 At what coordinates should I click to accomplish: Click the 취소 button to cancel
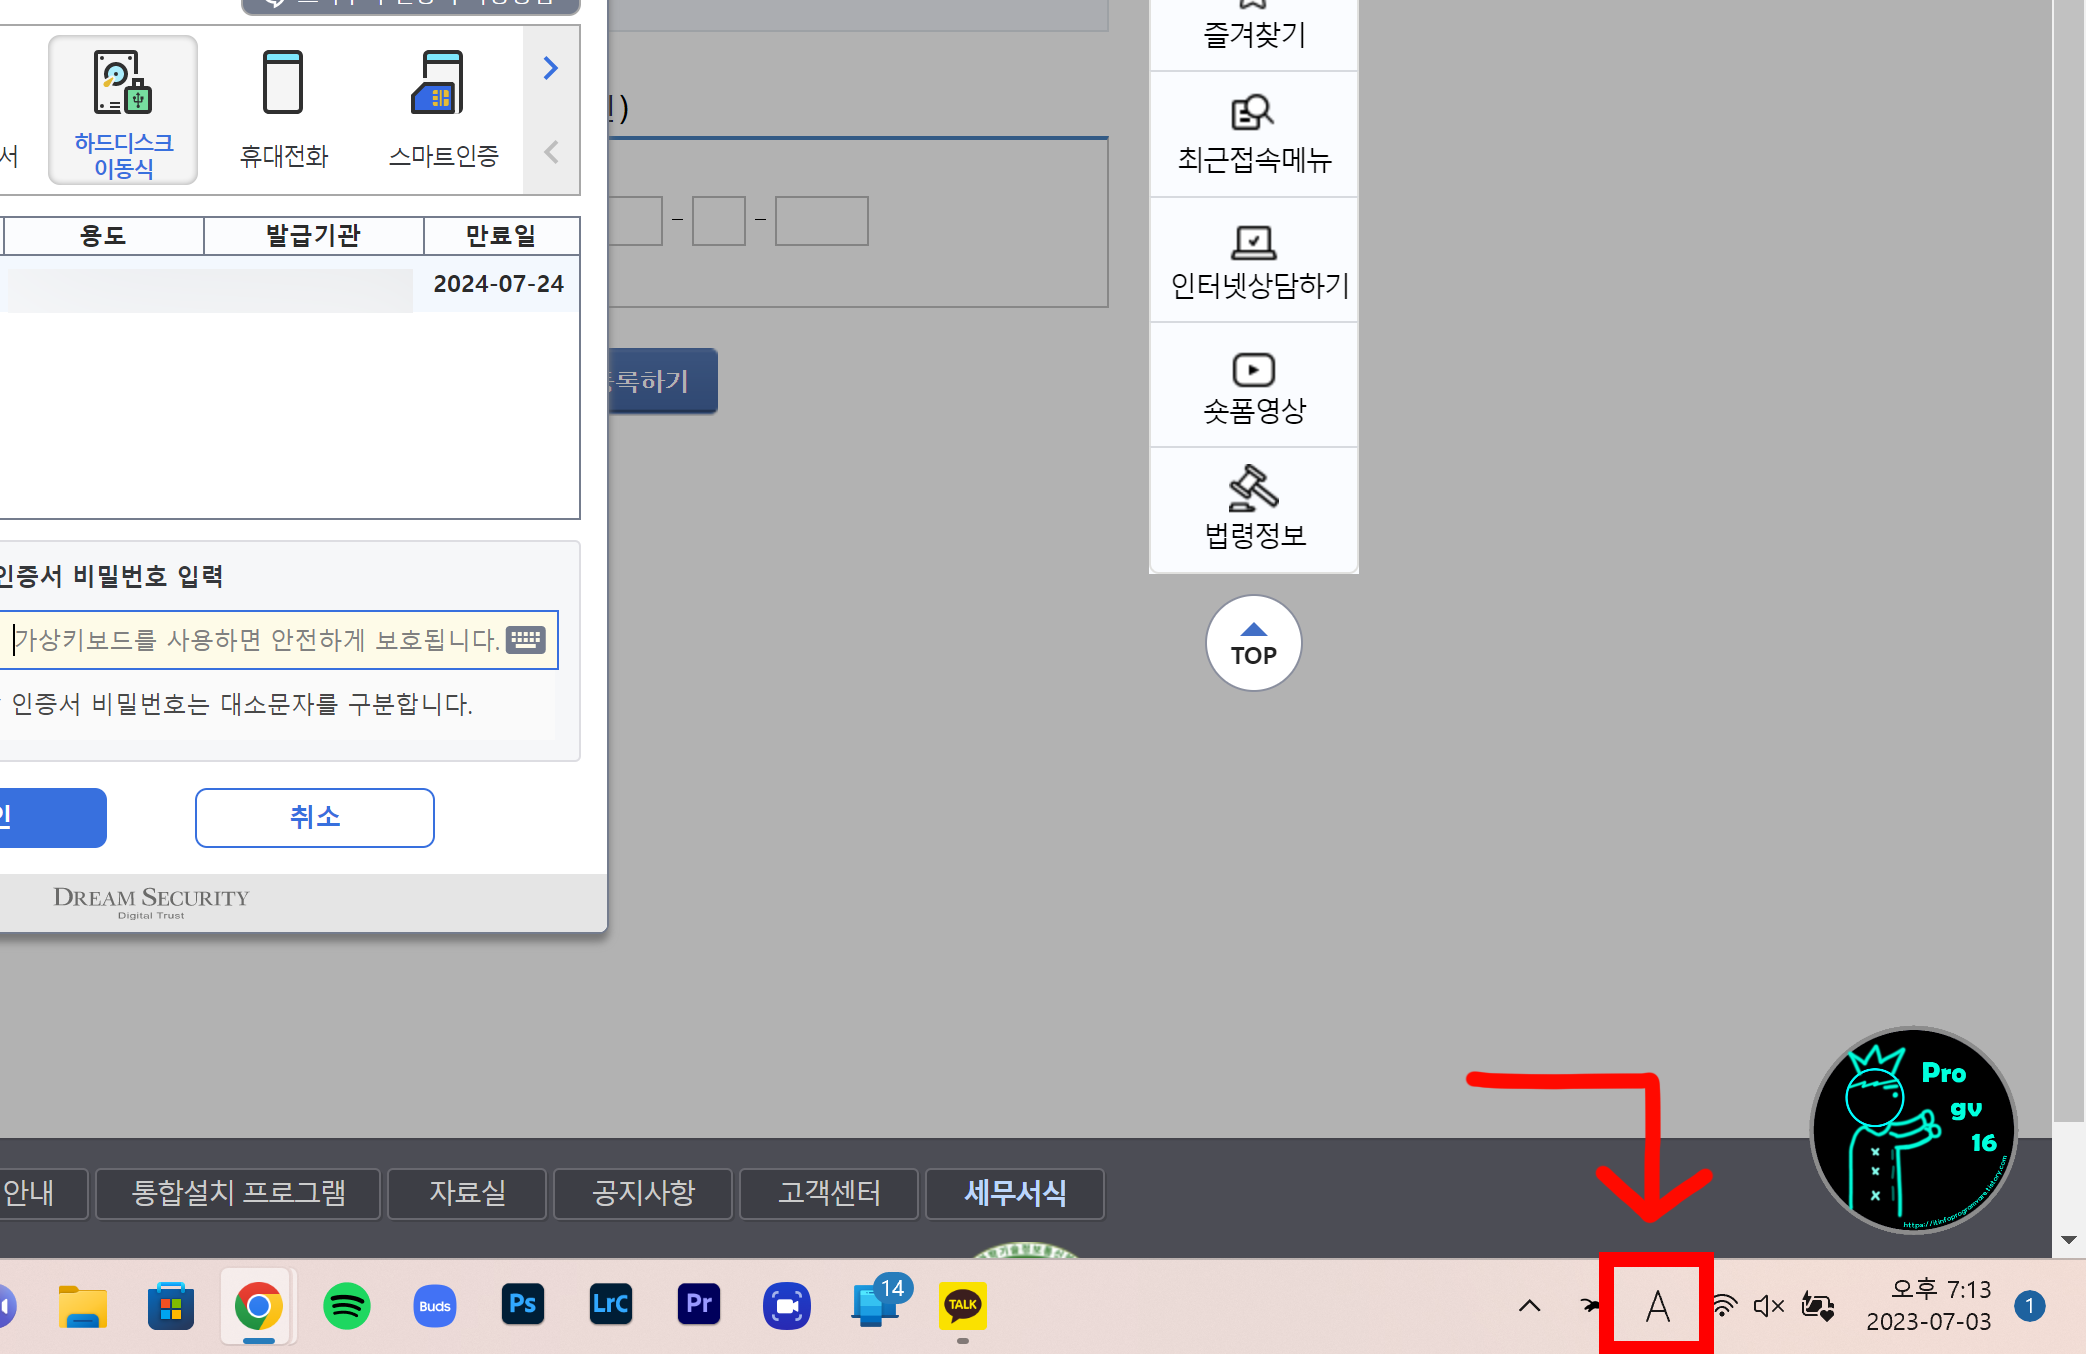pos(314,817)
